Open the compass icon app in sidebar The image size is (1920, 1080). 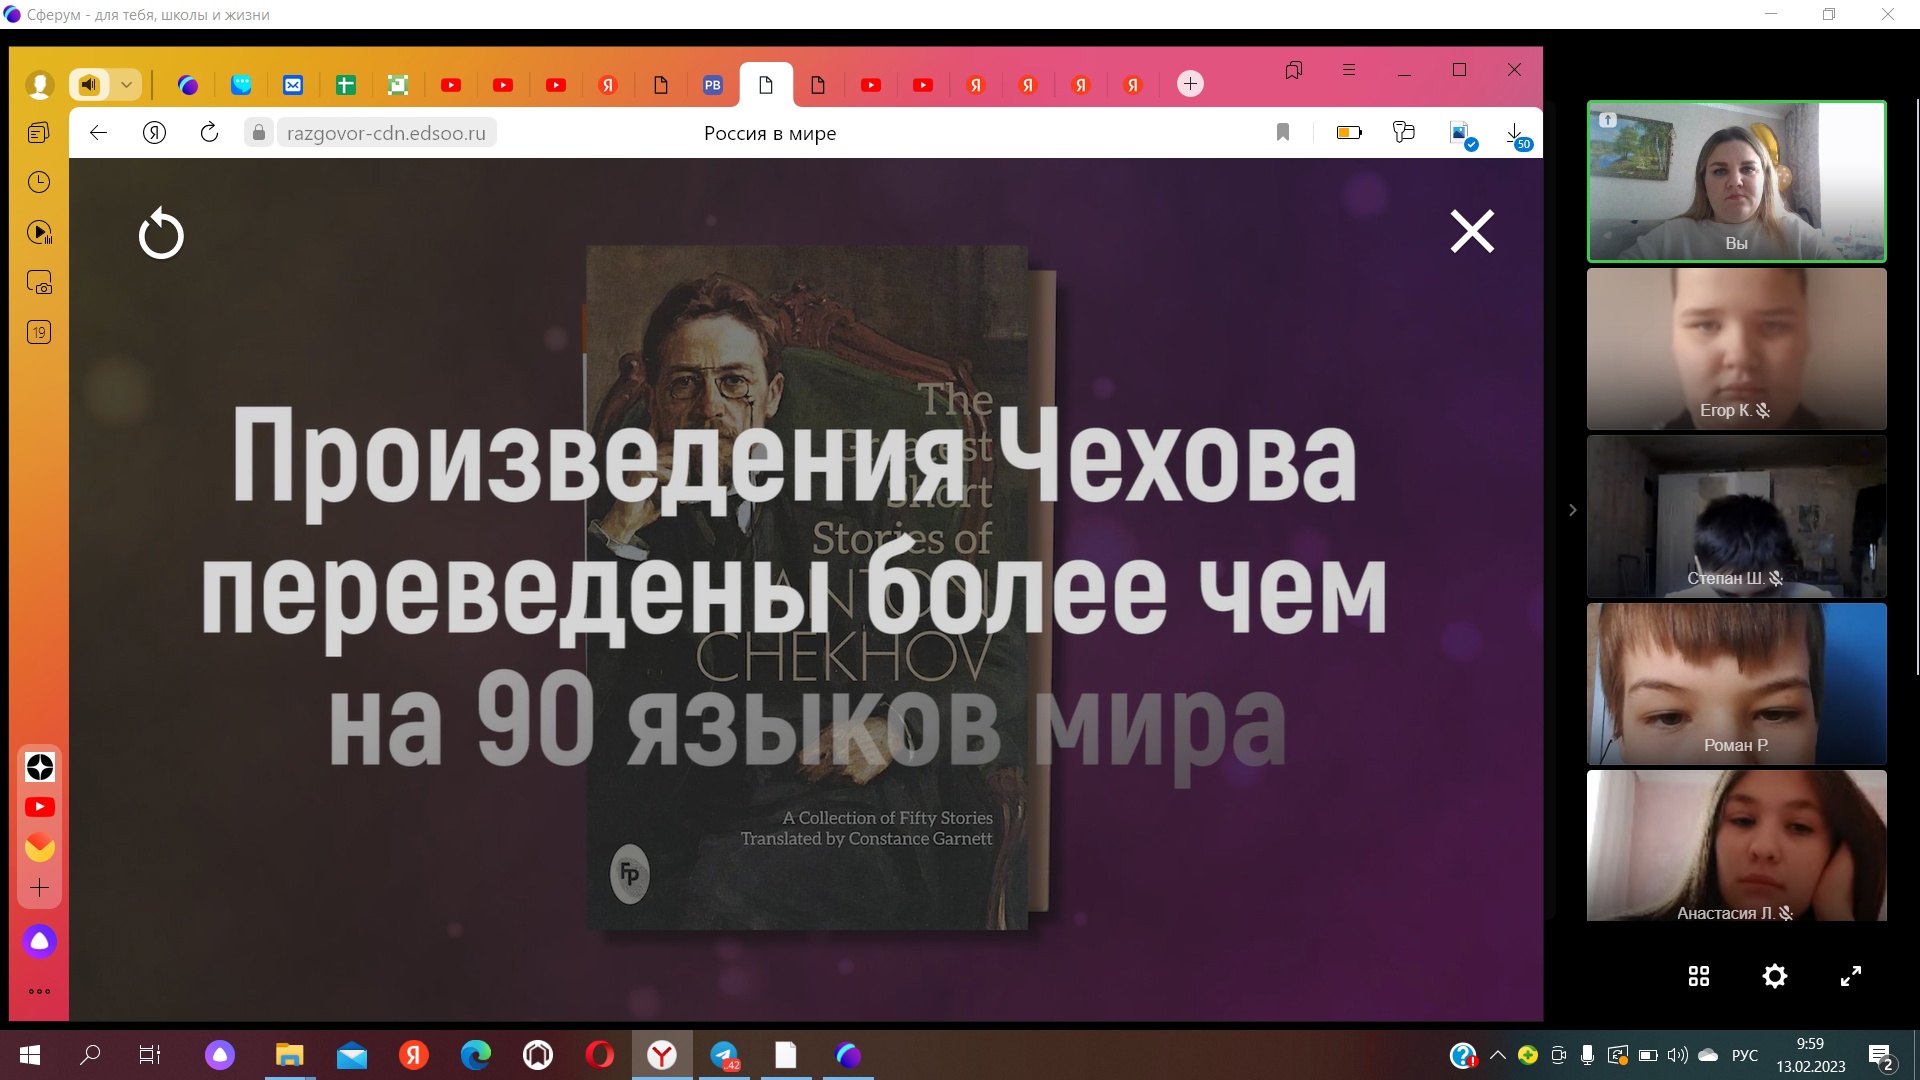pos(40,767)
